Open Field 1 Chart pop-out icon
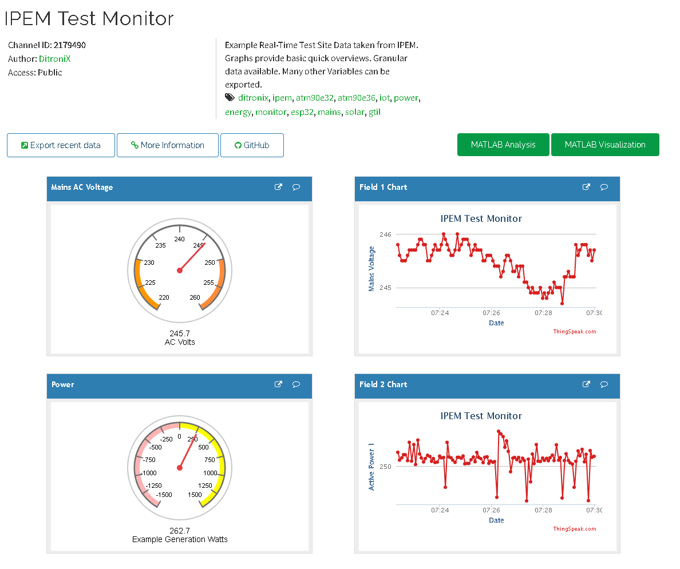Image resolution: width=680 pixels, height=569 pixels. tap(586, 187)
